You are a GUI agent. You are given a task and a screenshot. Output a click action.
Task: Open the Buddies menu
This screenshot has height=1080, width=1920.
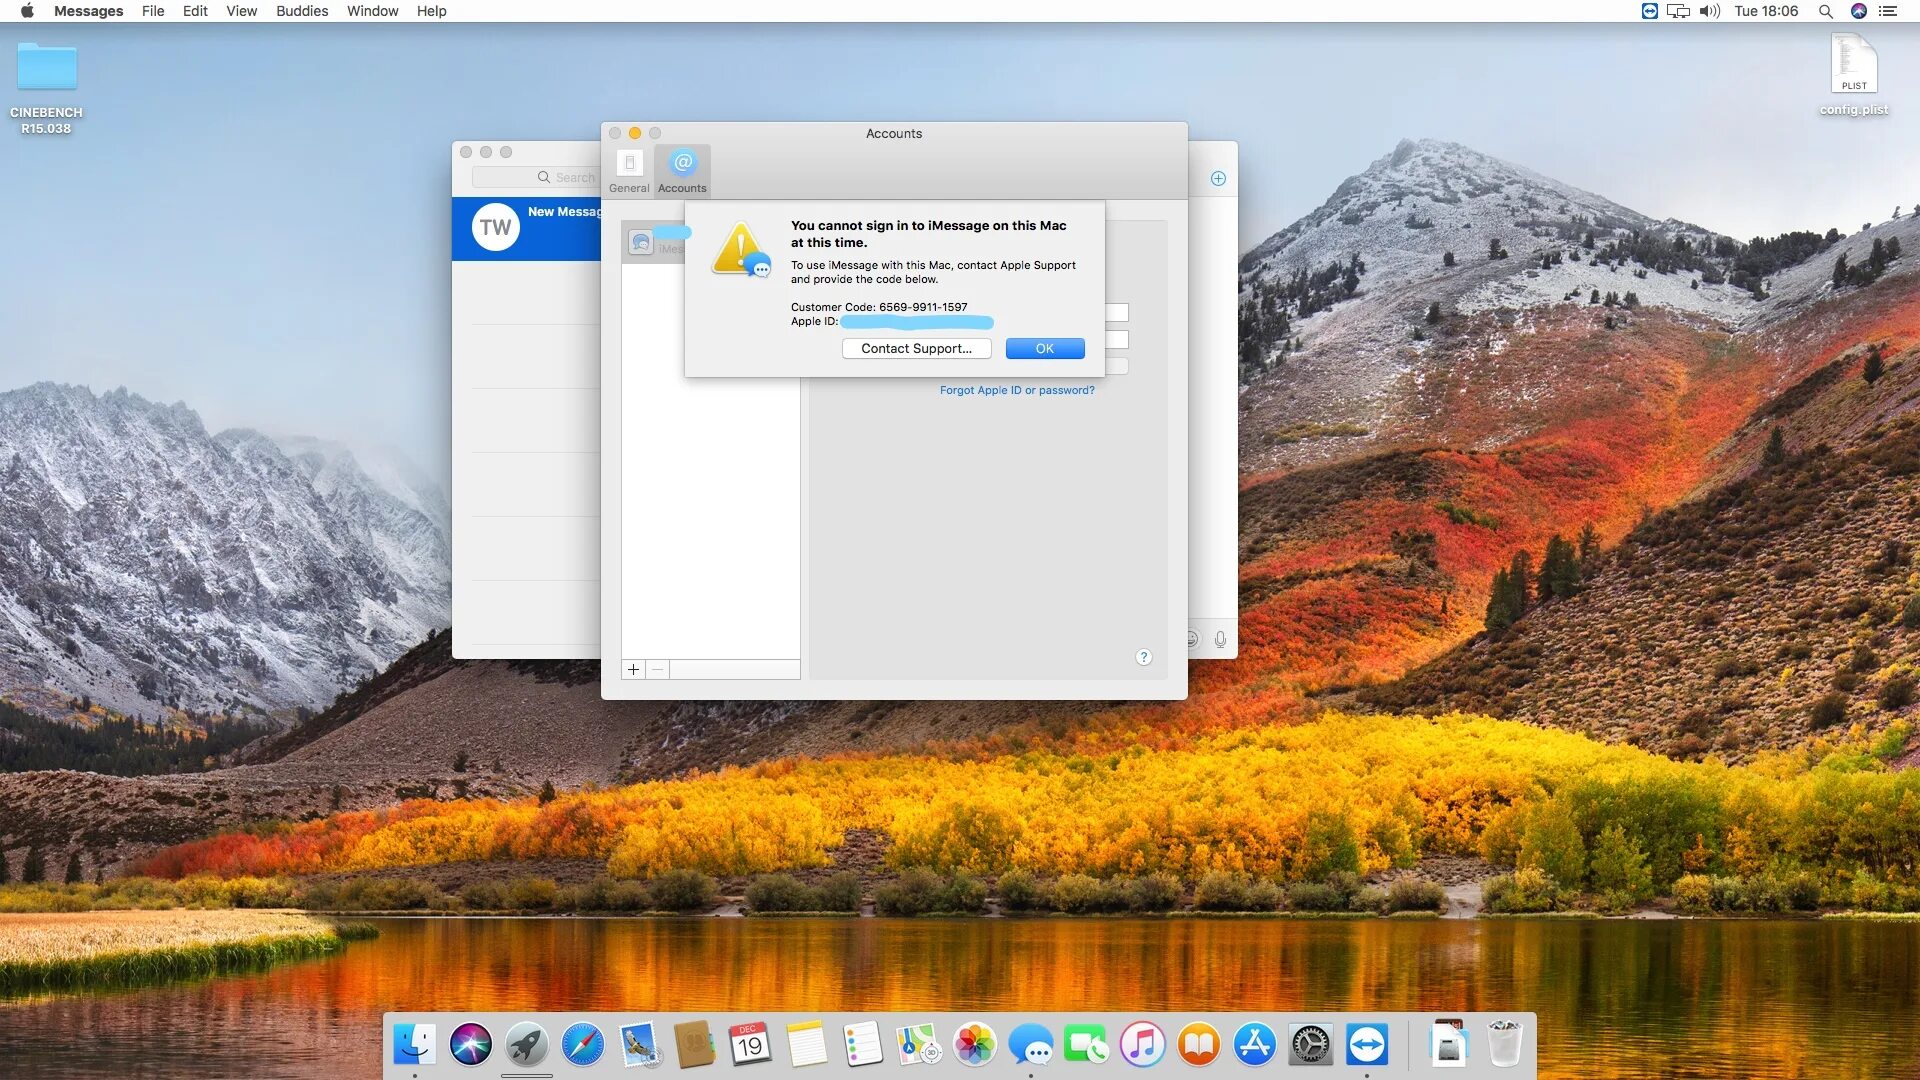(x=301, y=11)
